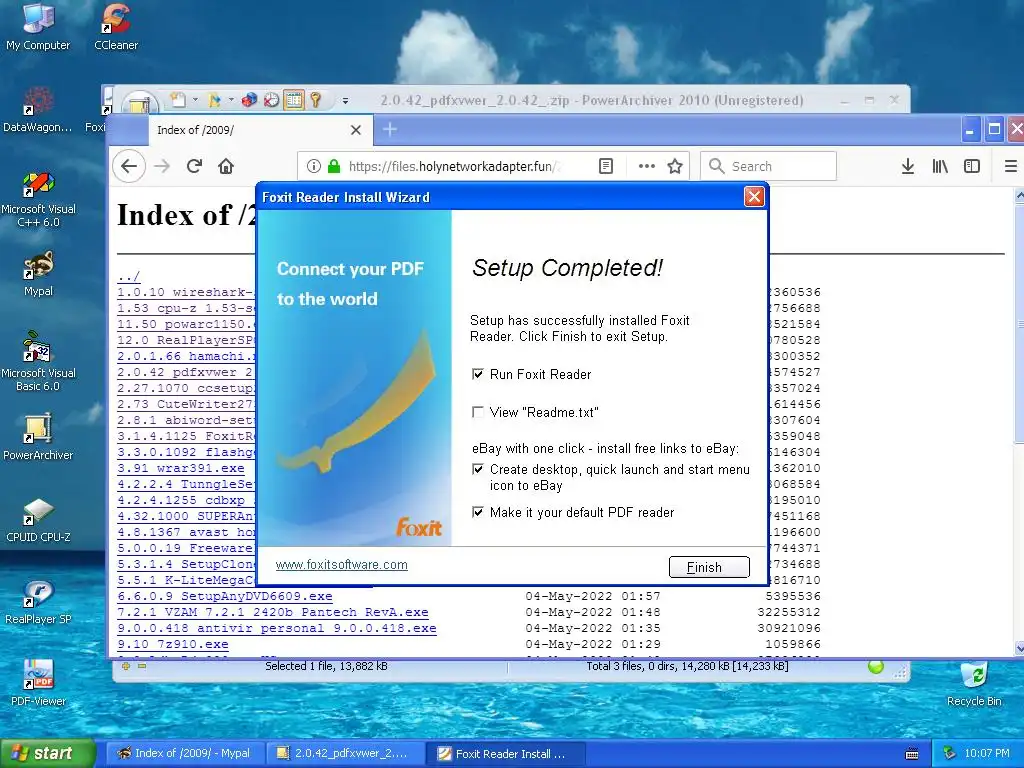Open Mypal desktop shortcut
This screenshot has height=768, width=1024.
point(38,274)
